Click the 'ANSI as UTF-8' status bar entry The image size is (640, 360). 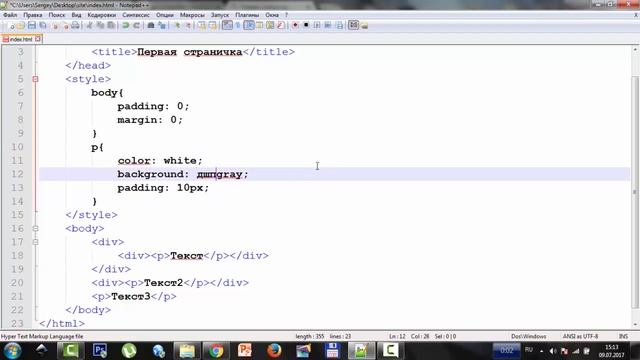tap(580, 337)
